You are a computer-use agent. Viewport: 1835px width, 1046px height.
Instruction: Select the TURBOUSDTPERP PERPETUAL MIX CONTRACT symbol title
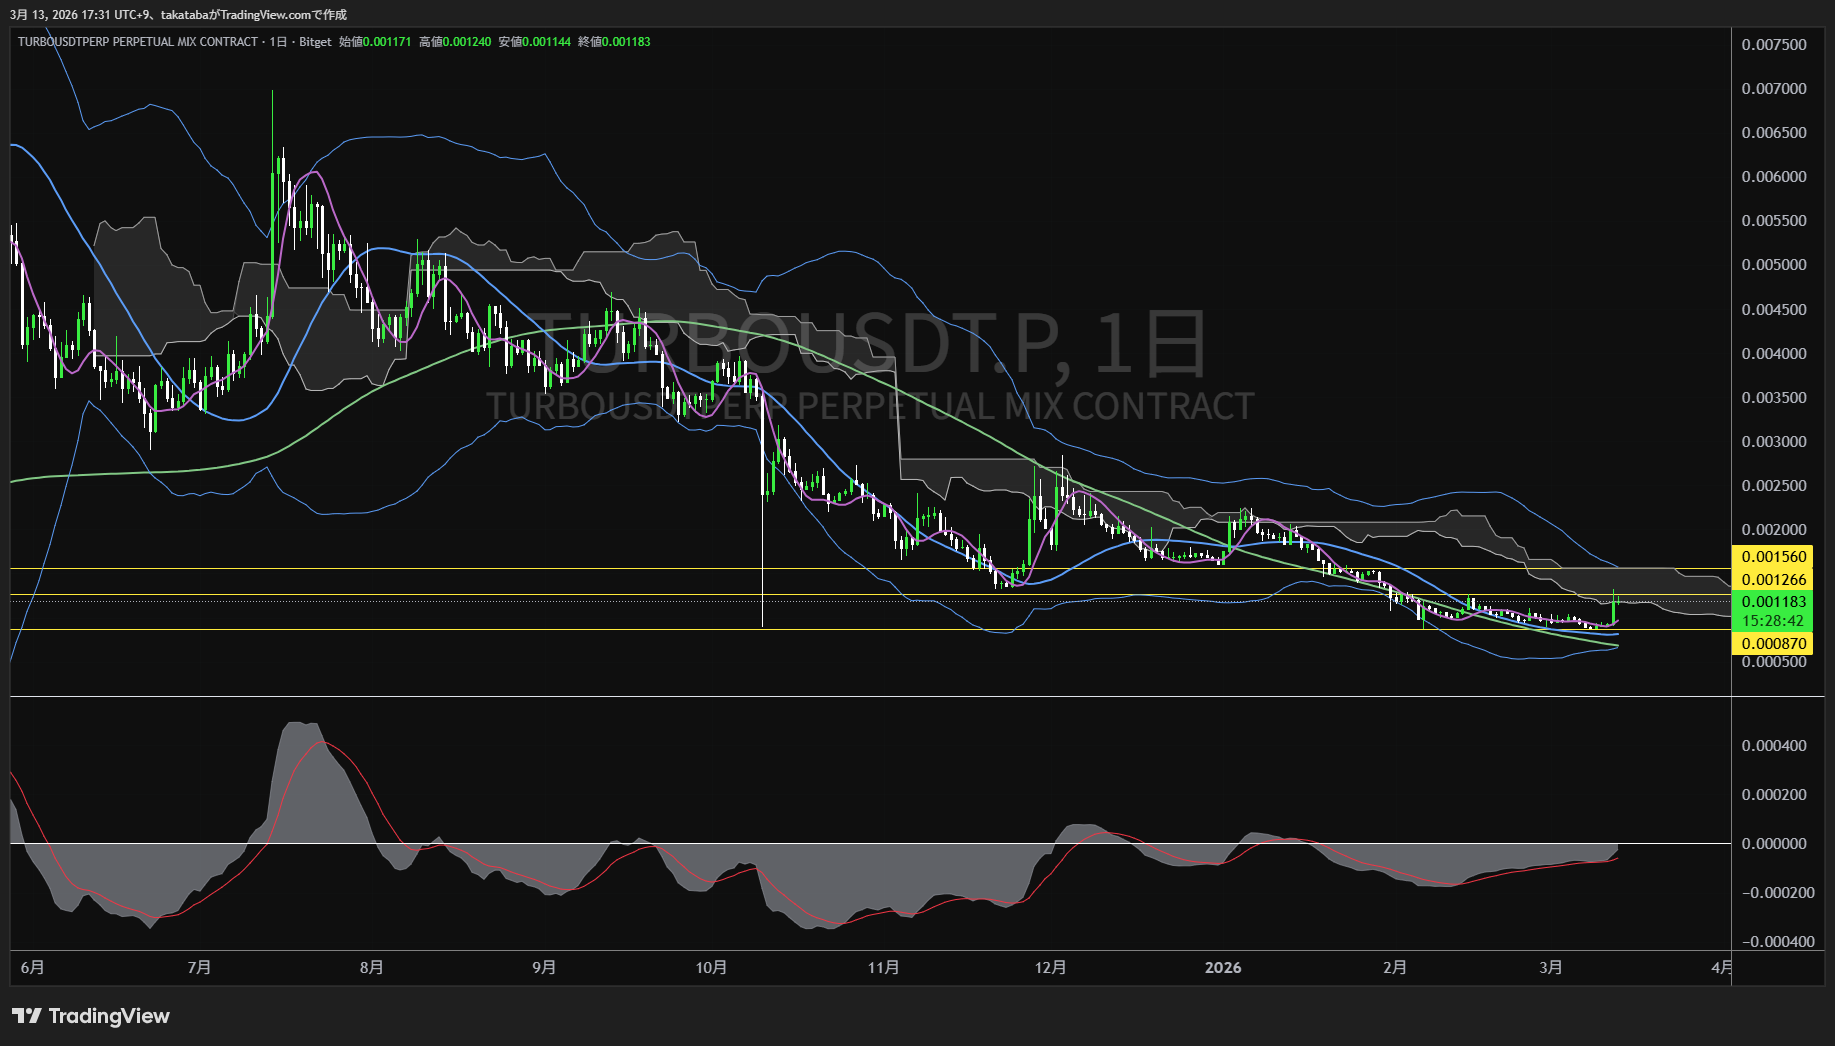pos(137,42)
